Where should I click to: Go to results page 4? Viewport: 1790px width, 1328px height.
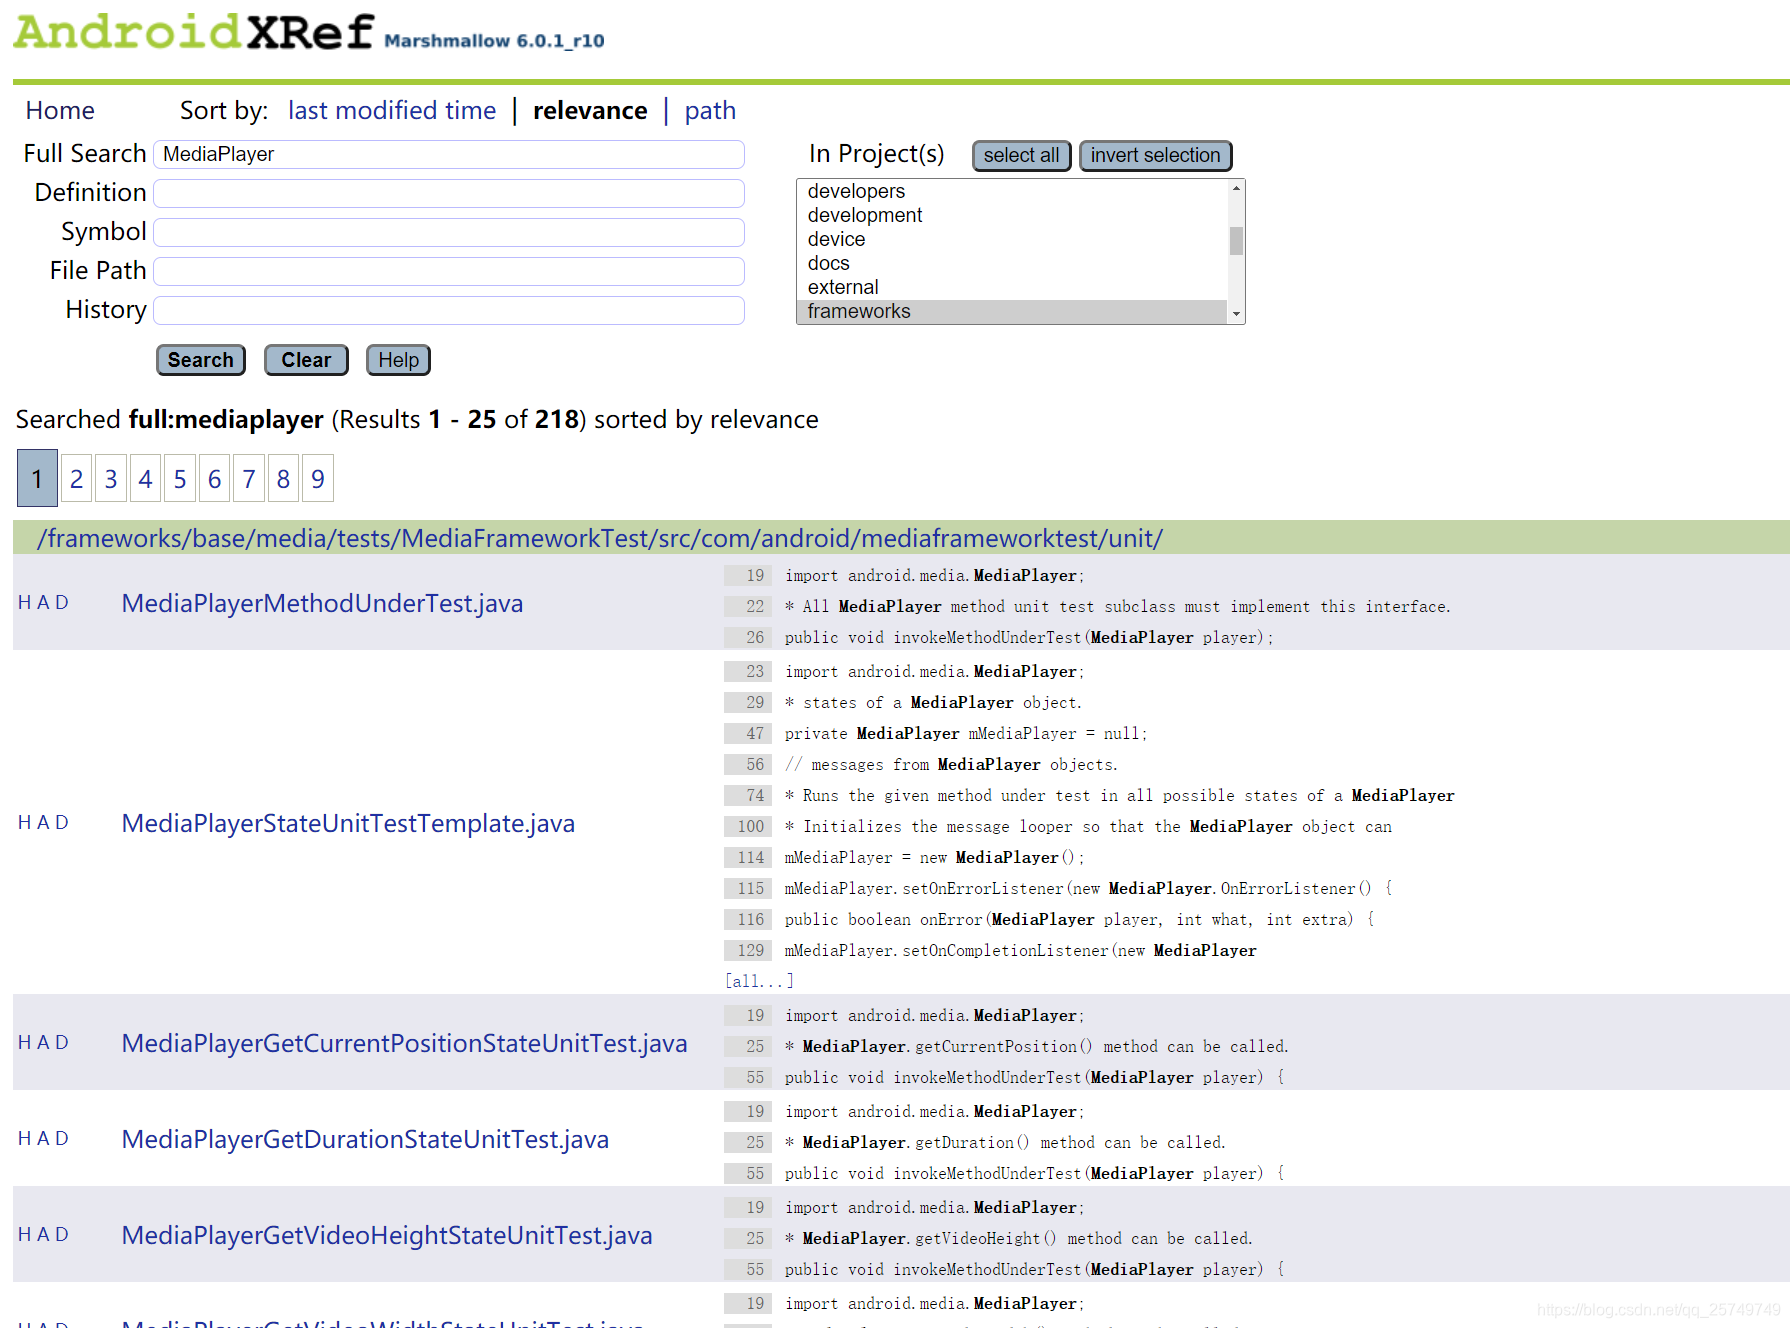(x=145, y=479)
